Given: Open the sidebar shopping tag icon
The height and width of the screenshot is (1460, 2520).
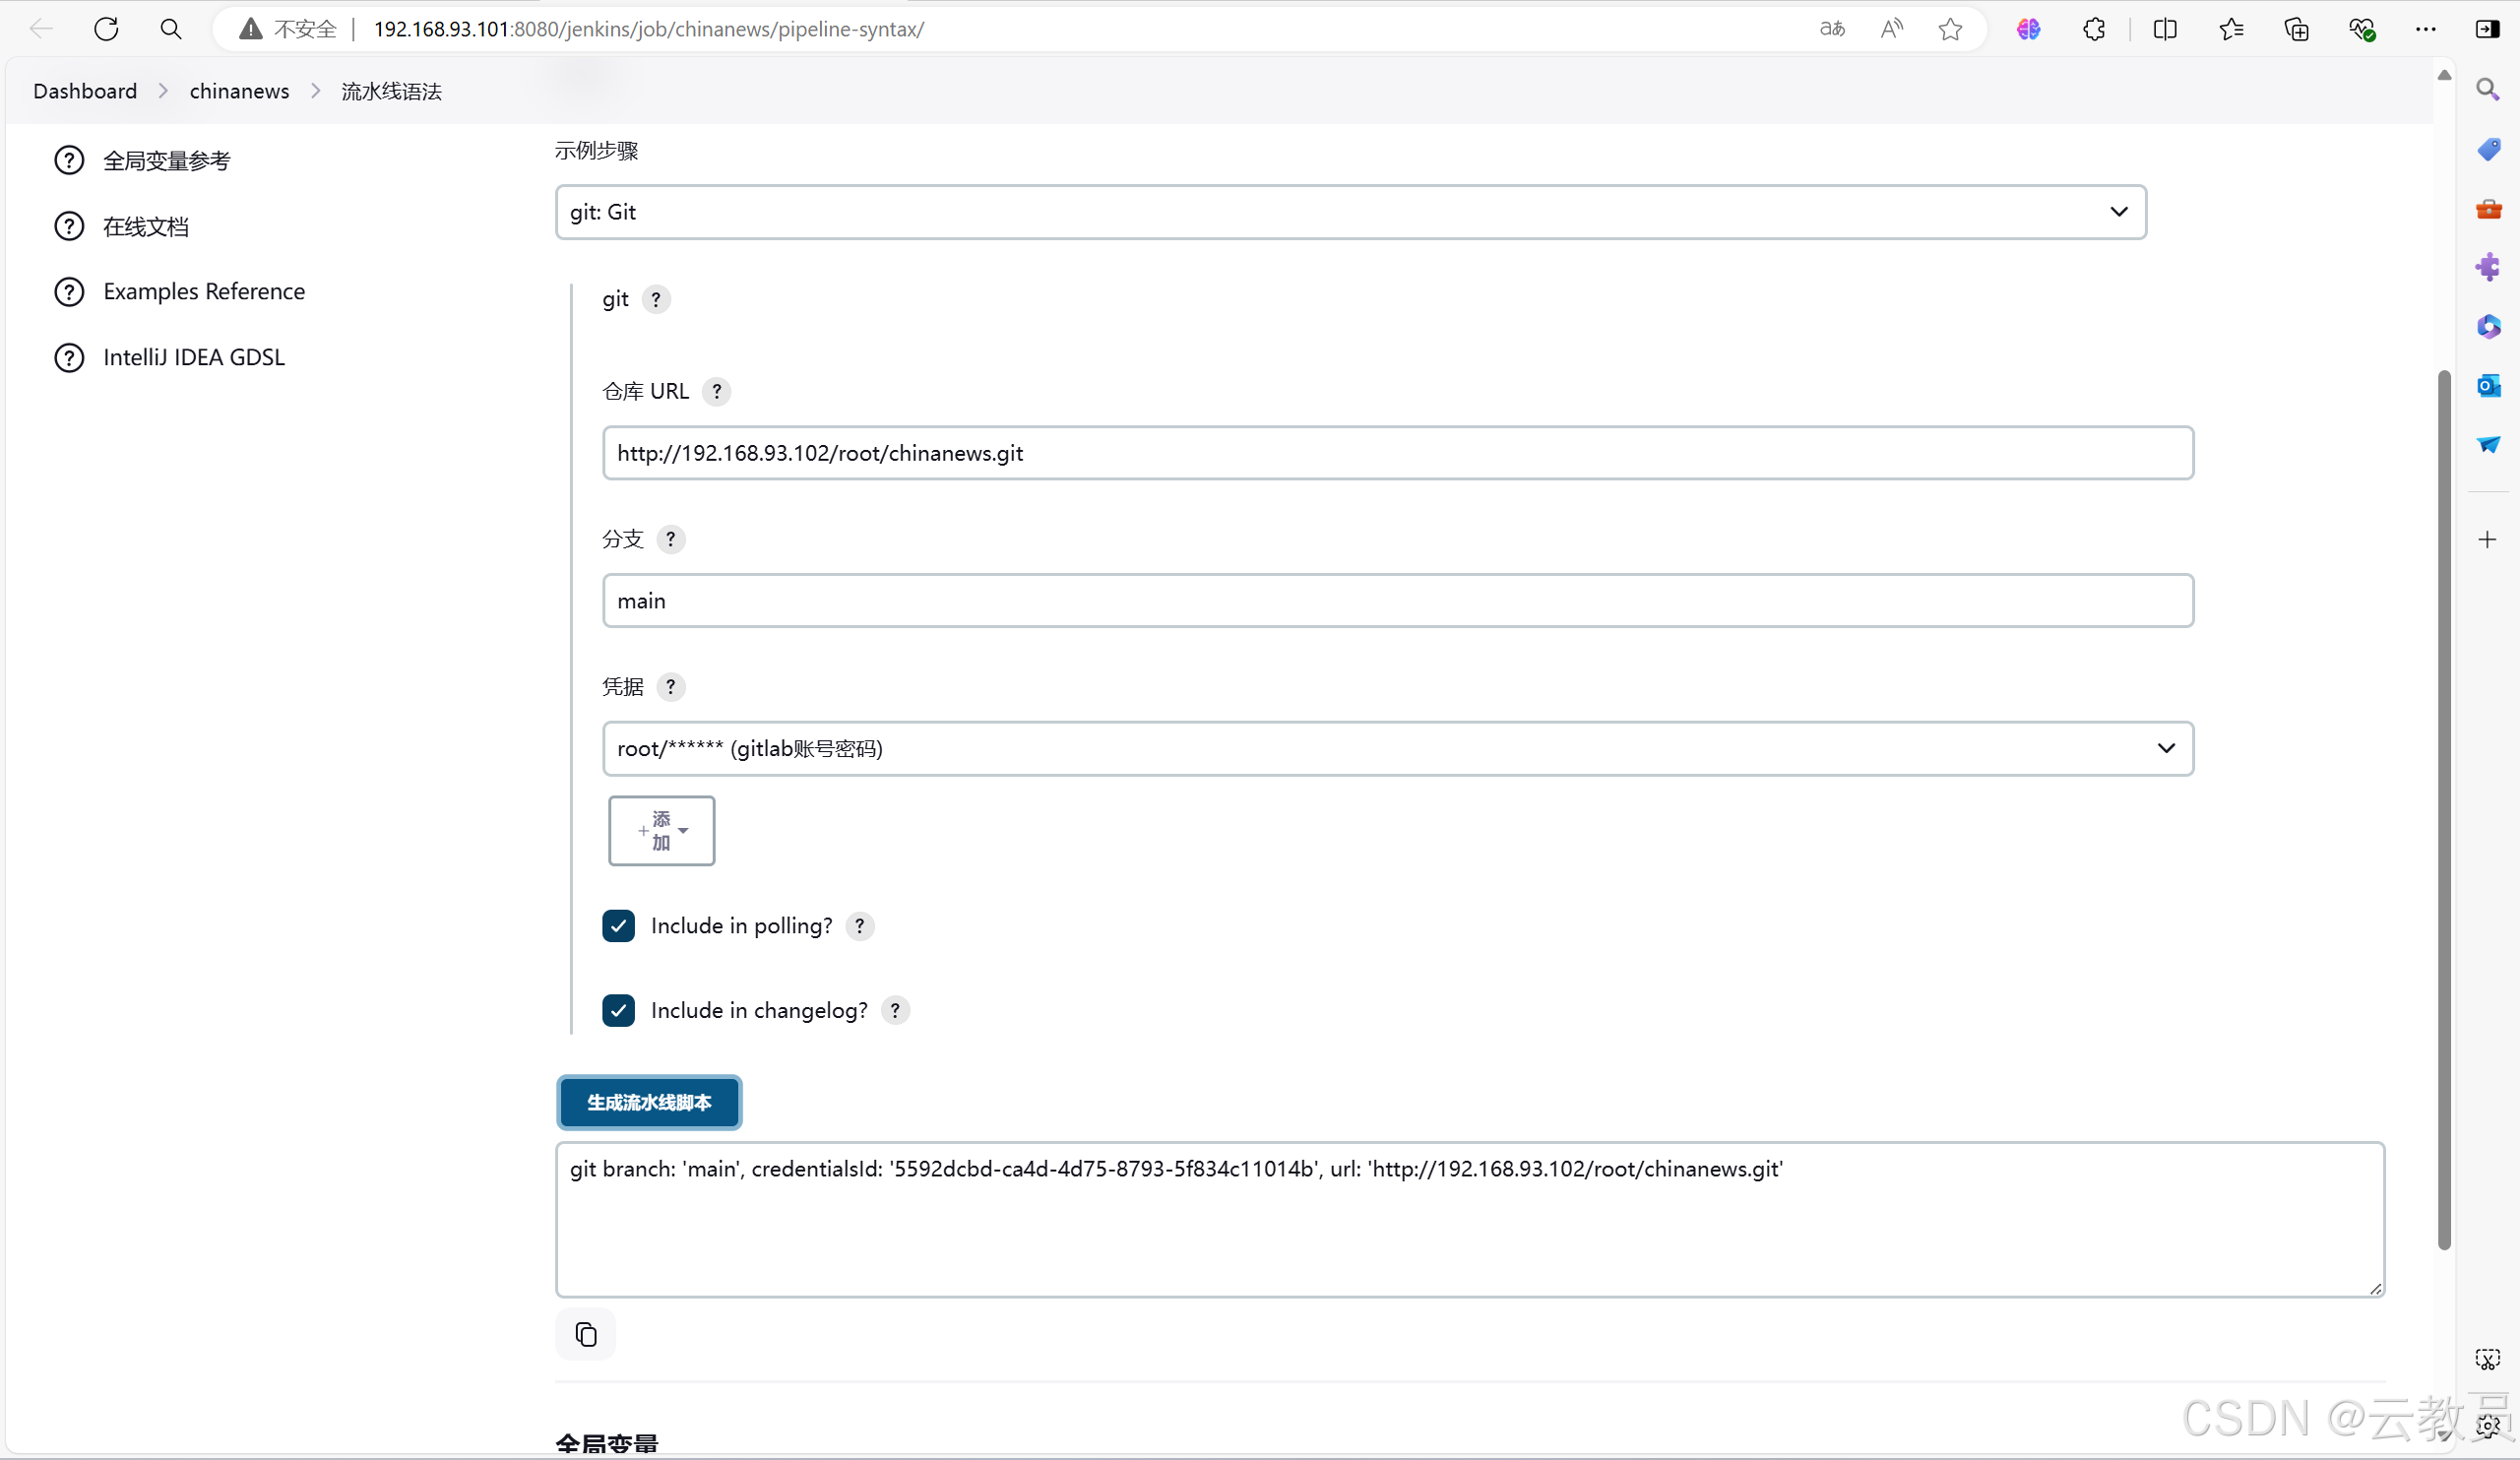Looking at the screenshot, I should [x=2488, y=149].
